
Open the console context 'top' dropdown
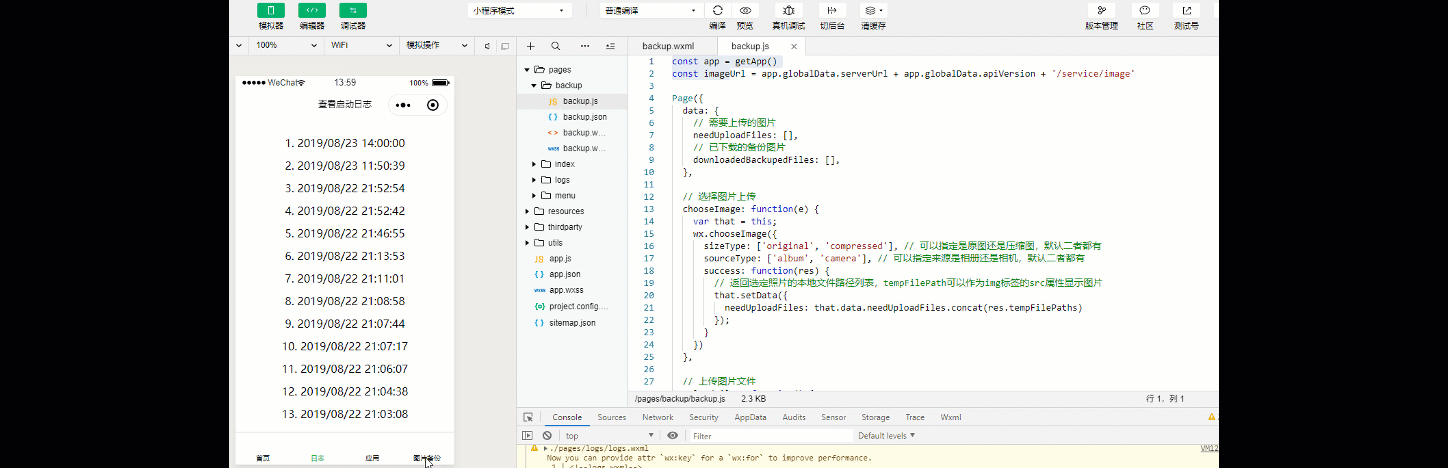[x=609, y=436]
